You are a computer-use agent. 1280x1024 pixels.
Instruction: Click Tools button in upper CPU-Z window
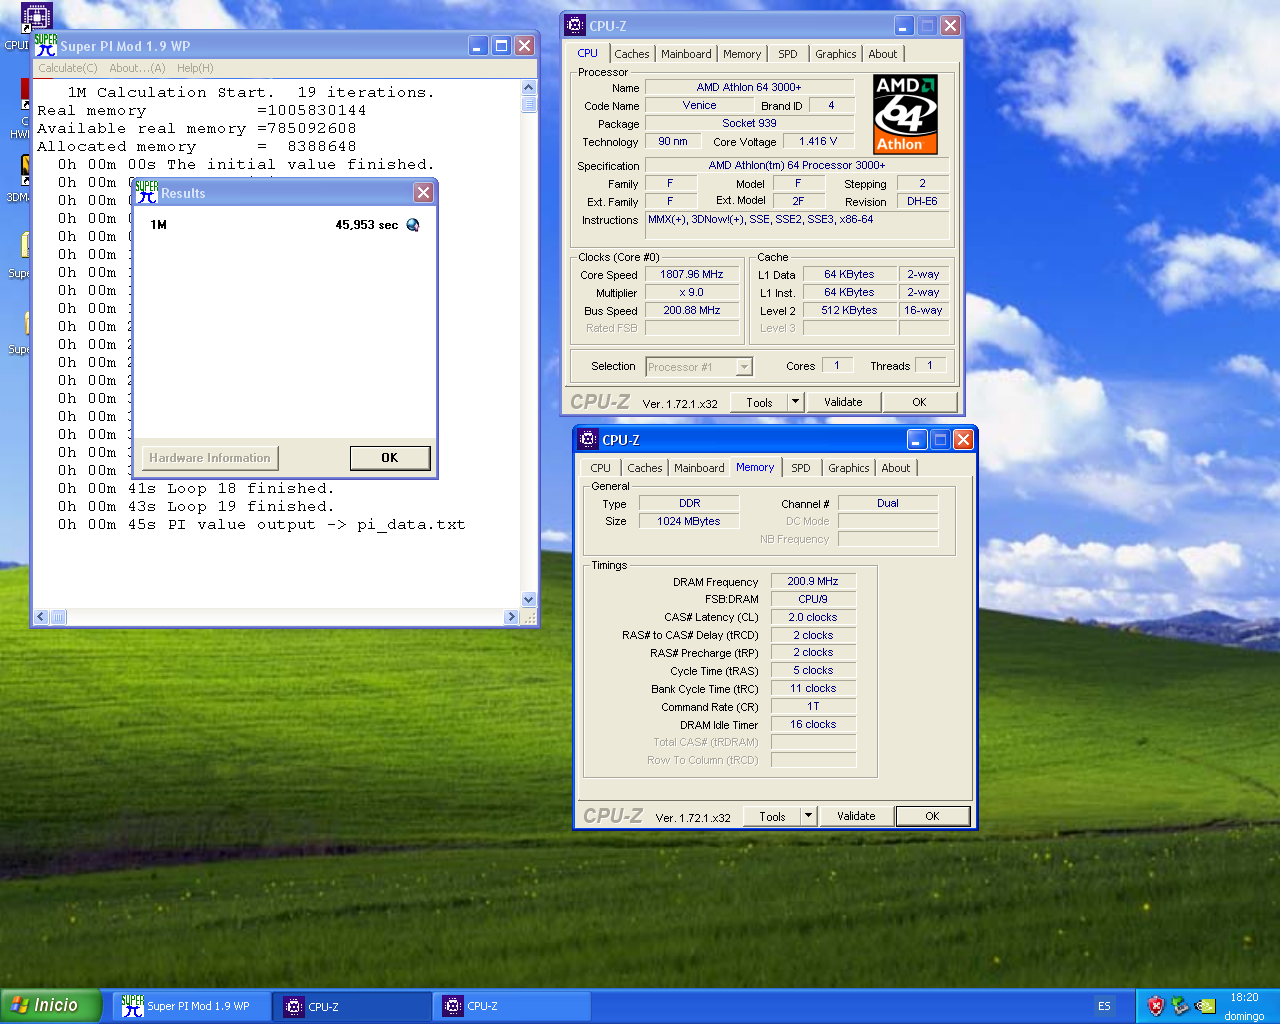tap(759, 402)
